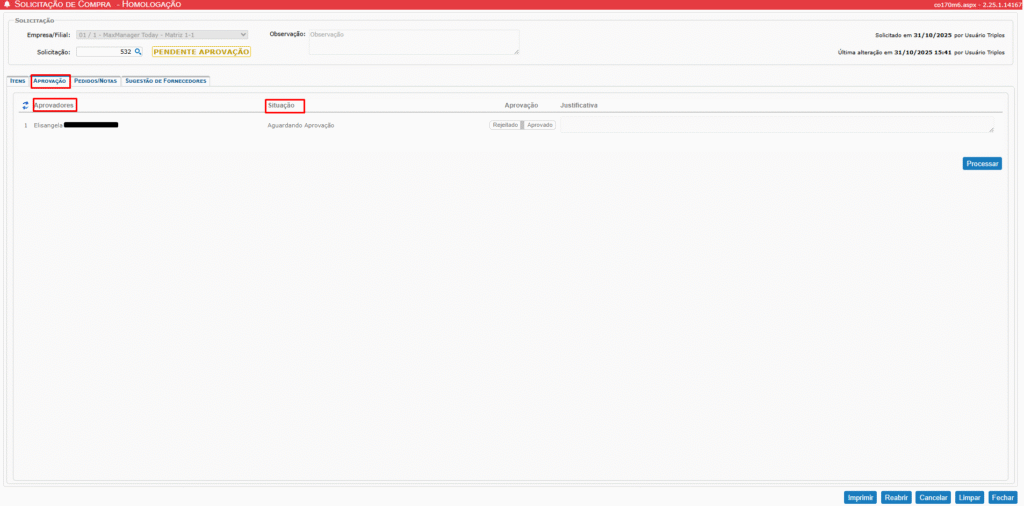
Task: Set approval toggle to Aprovado
Action: coord(540,125)
